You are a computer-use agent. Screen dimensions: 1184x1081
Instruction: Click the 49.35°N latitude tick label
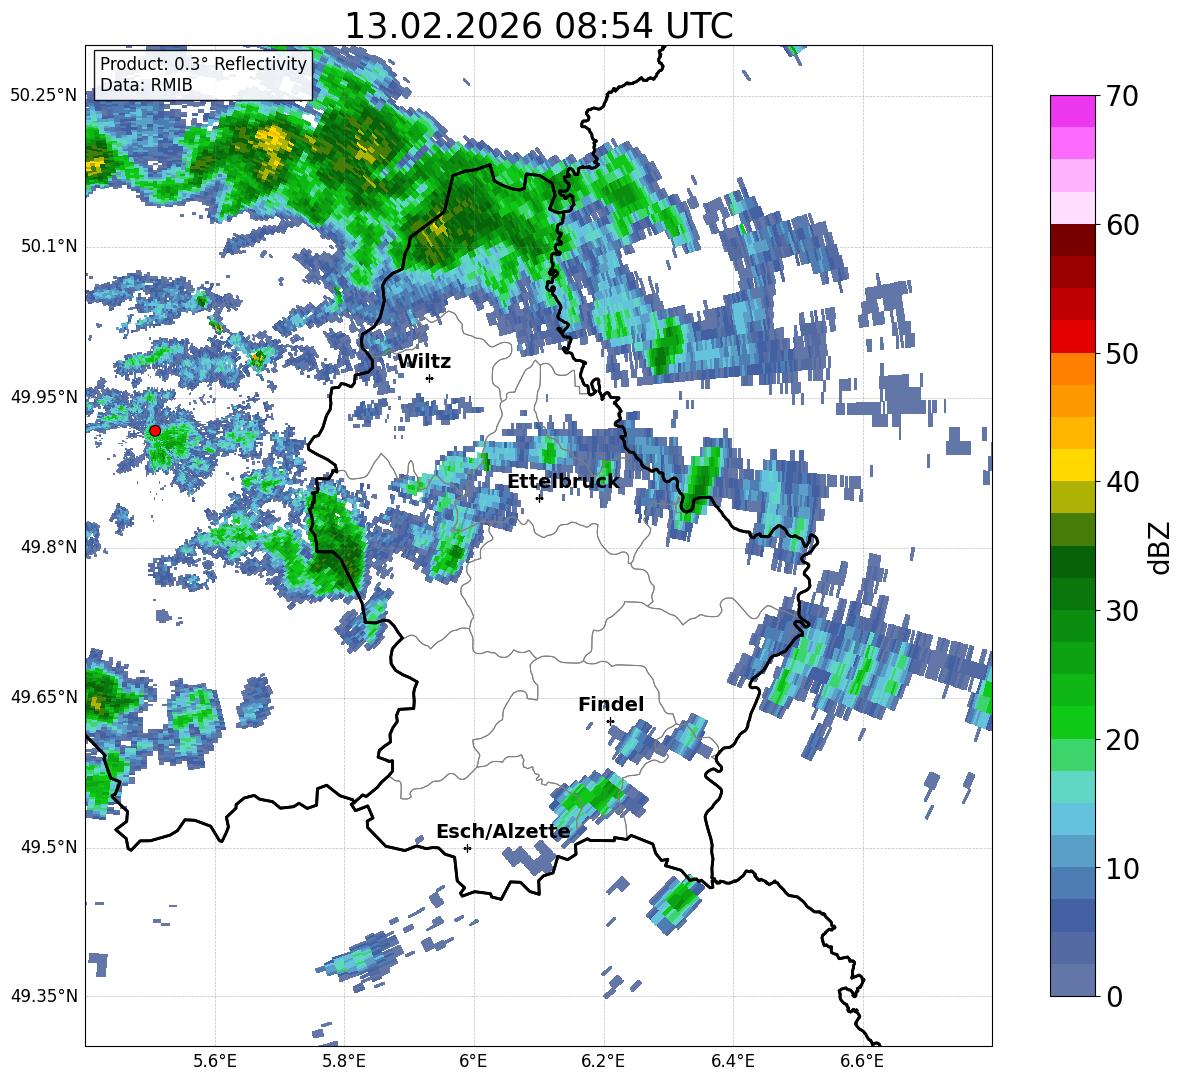click(x=44, y=996)
